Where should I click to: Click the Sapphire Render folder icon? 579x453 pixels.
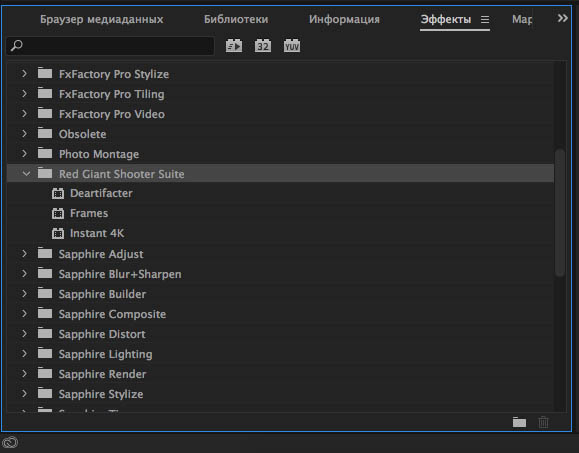click(45, 373)
